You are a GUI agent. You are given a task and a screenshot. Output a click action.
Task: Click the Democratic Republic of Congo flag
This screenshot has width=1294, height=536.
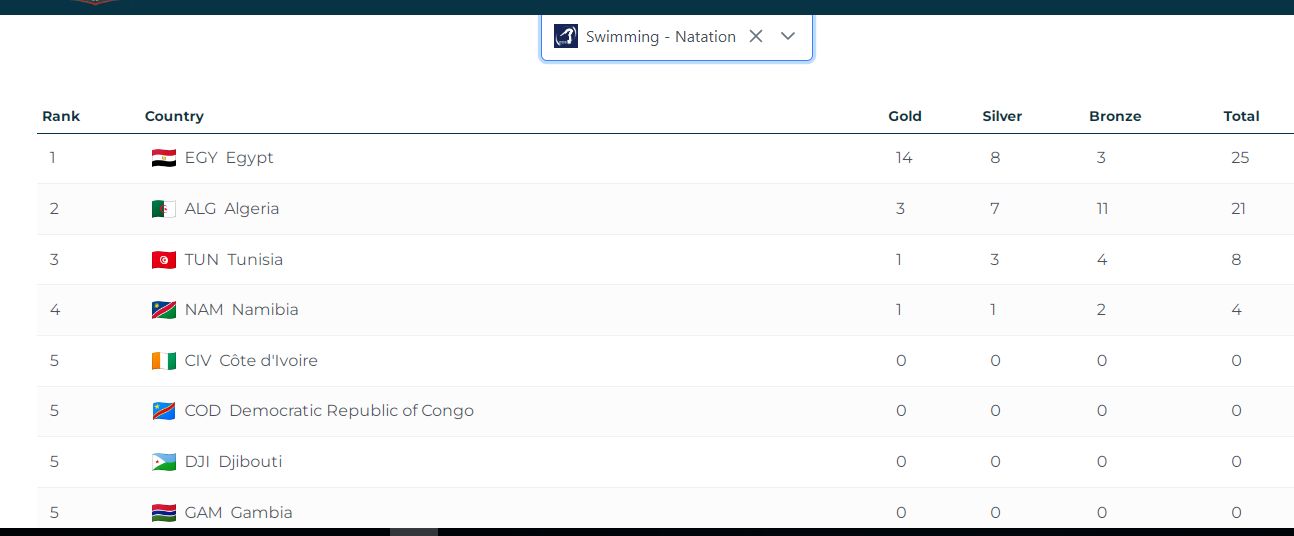164,411
